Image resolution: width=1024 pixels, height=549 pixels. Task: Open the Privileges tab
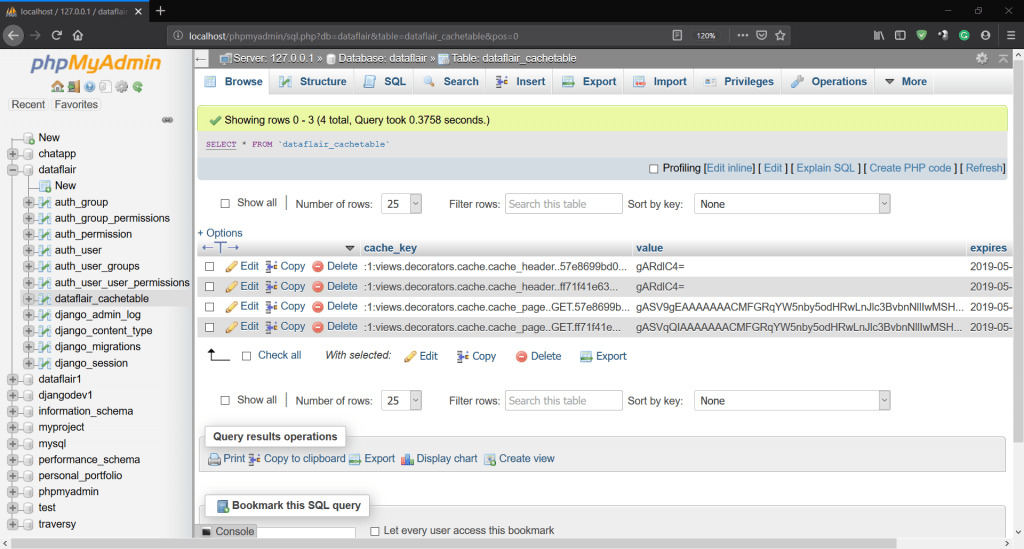pos(739,82)
